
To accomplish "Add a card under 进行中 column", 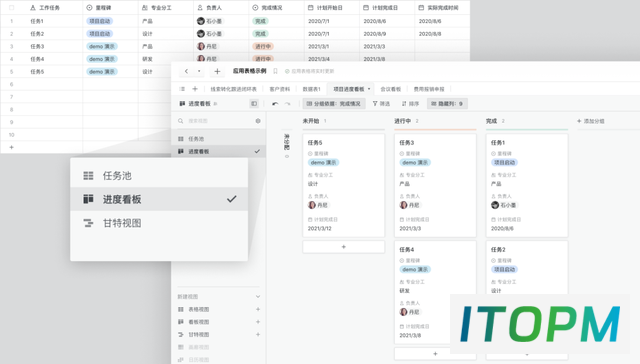I will 435,354.
